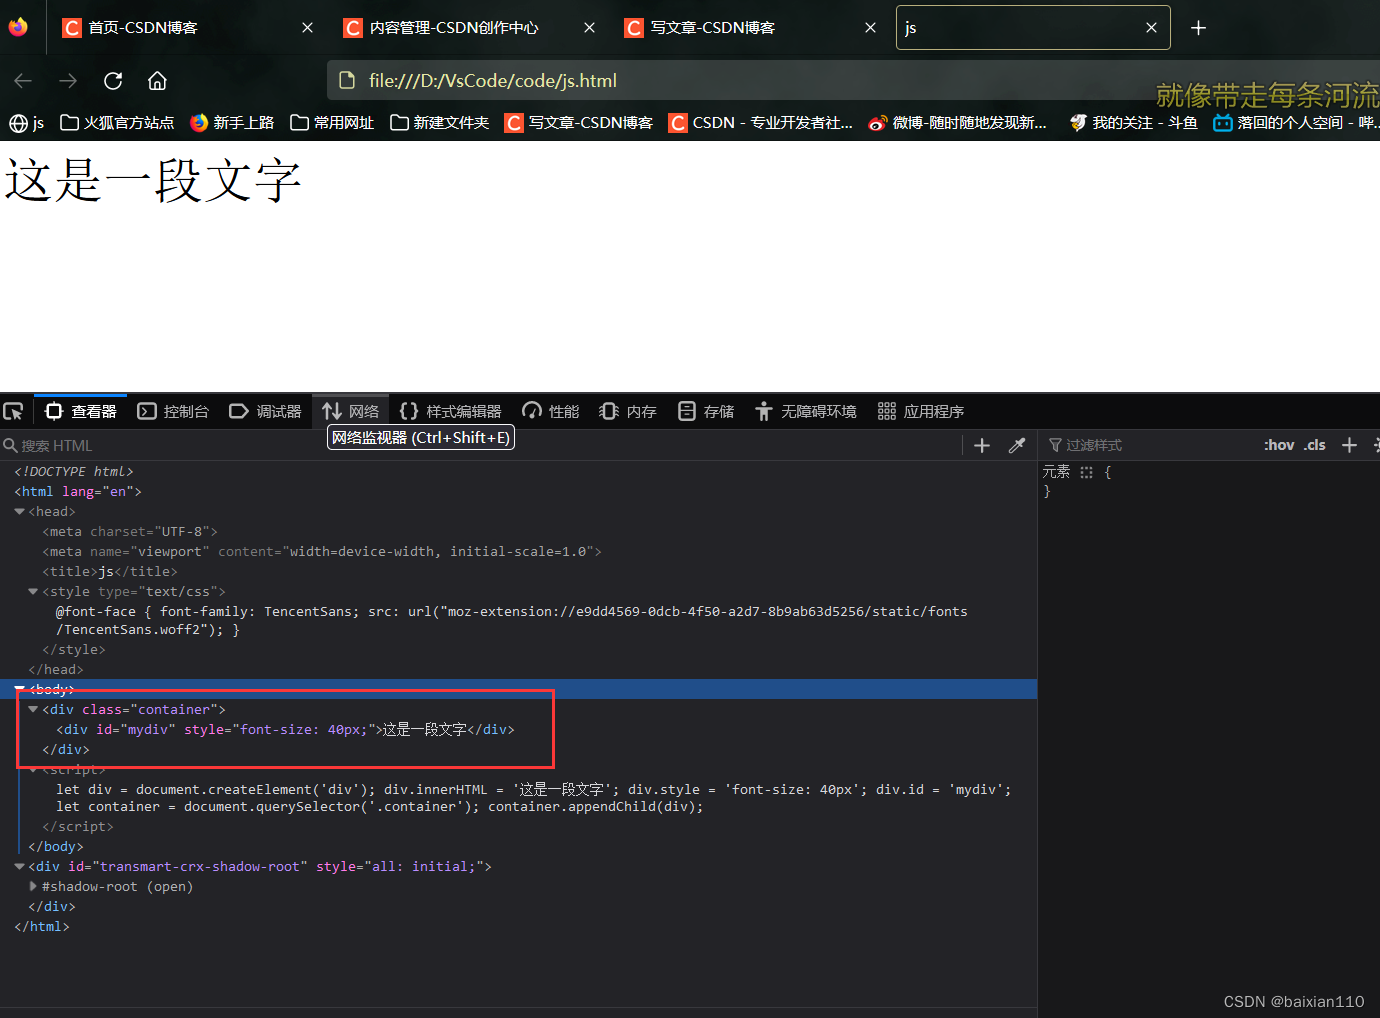Switch to 查看器 inspector panel
1380x1018 pixels.
(x=81, y=411)
